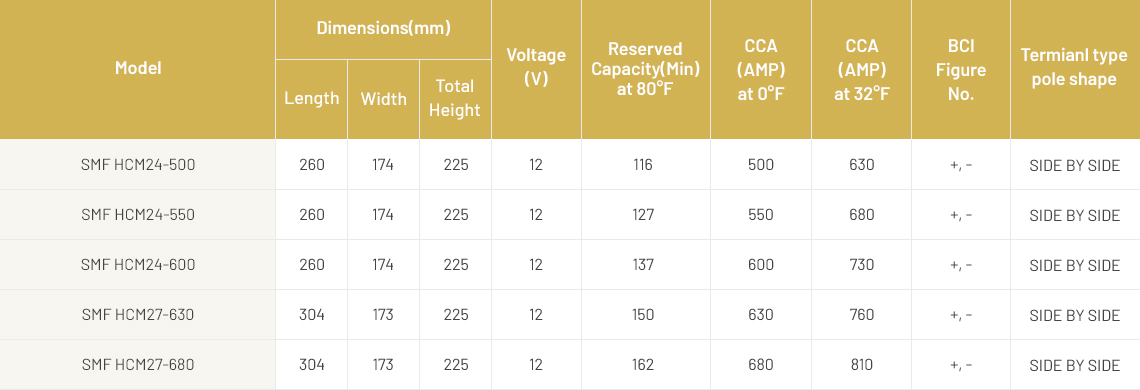Select reserved capacity value 162
Viewport: 1140px width, 390px height.
(643, 365)
